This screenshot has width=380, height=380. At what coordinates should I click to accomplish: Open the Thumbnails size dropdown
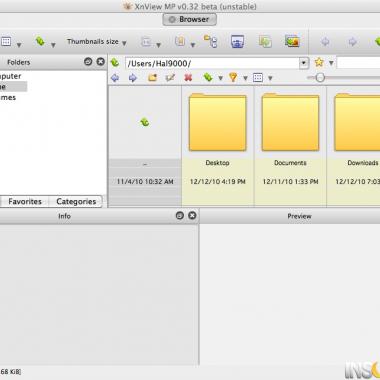(97, 42)
